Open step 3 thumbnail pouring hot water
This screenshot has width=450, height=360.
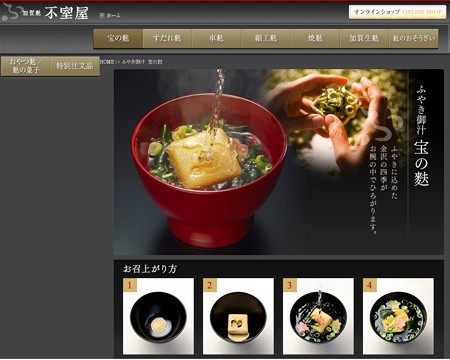(318, 316)
